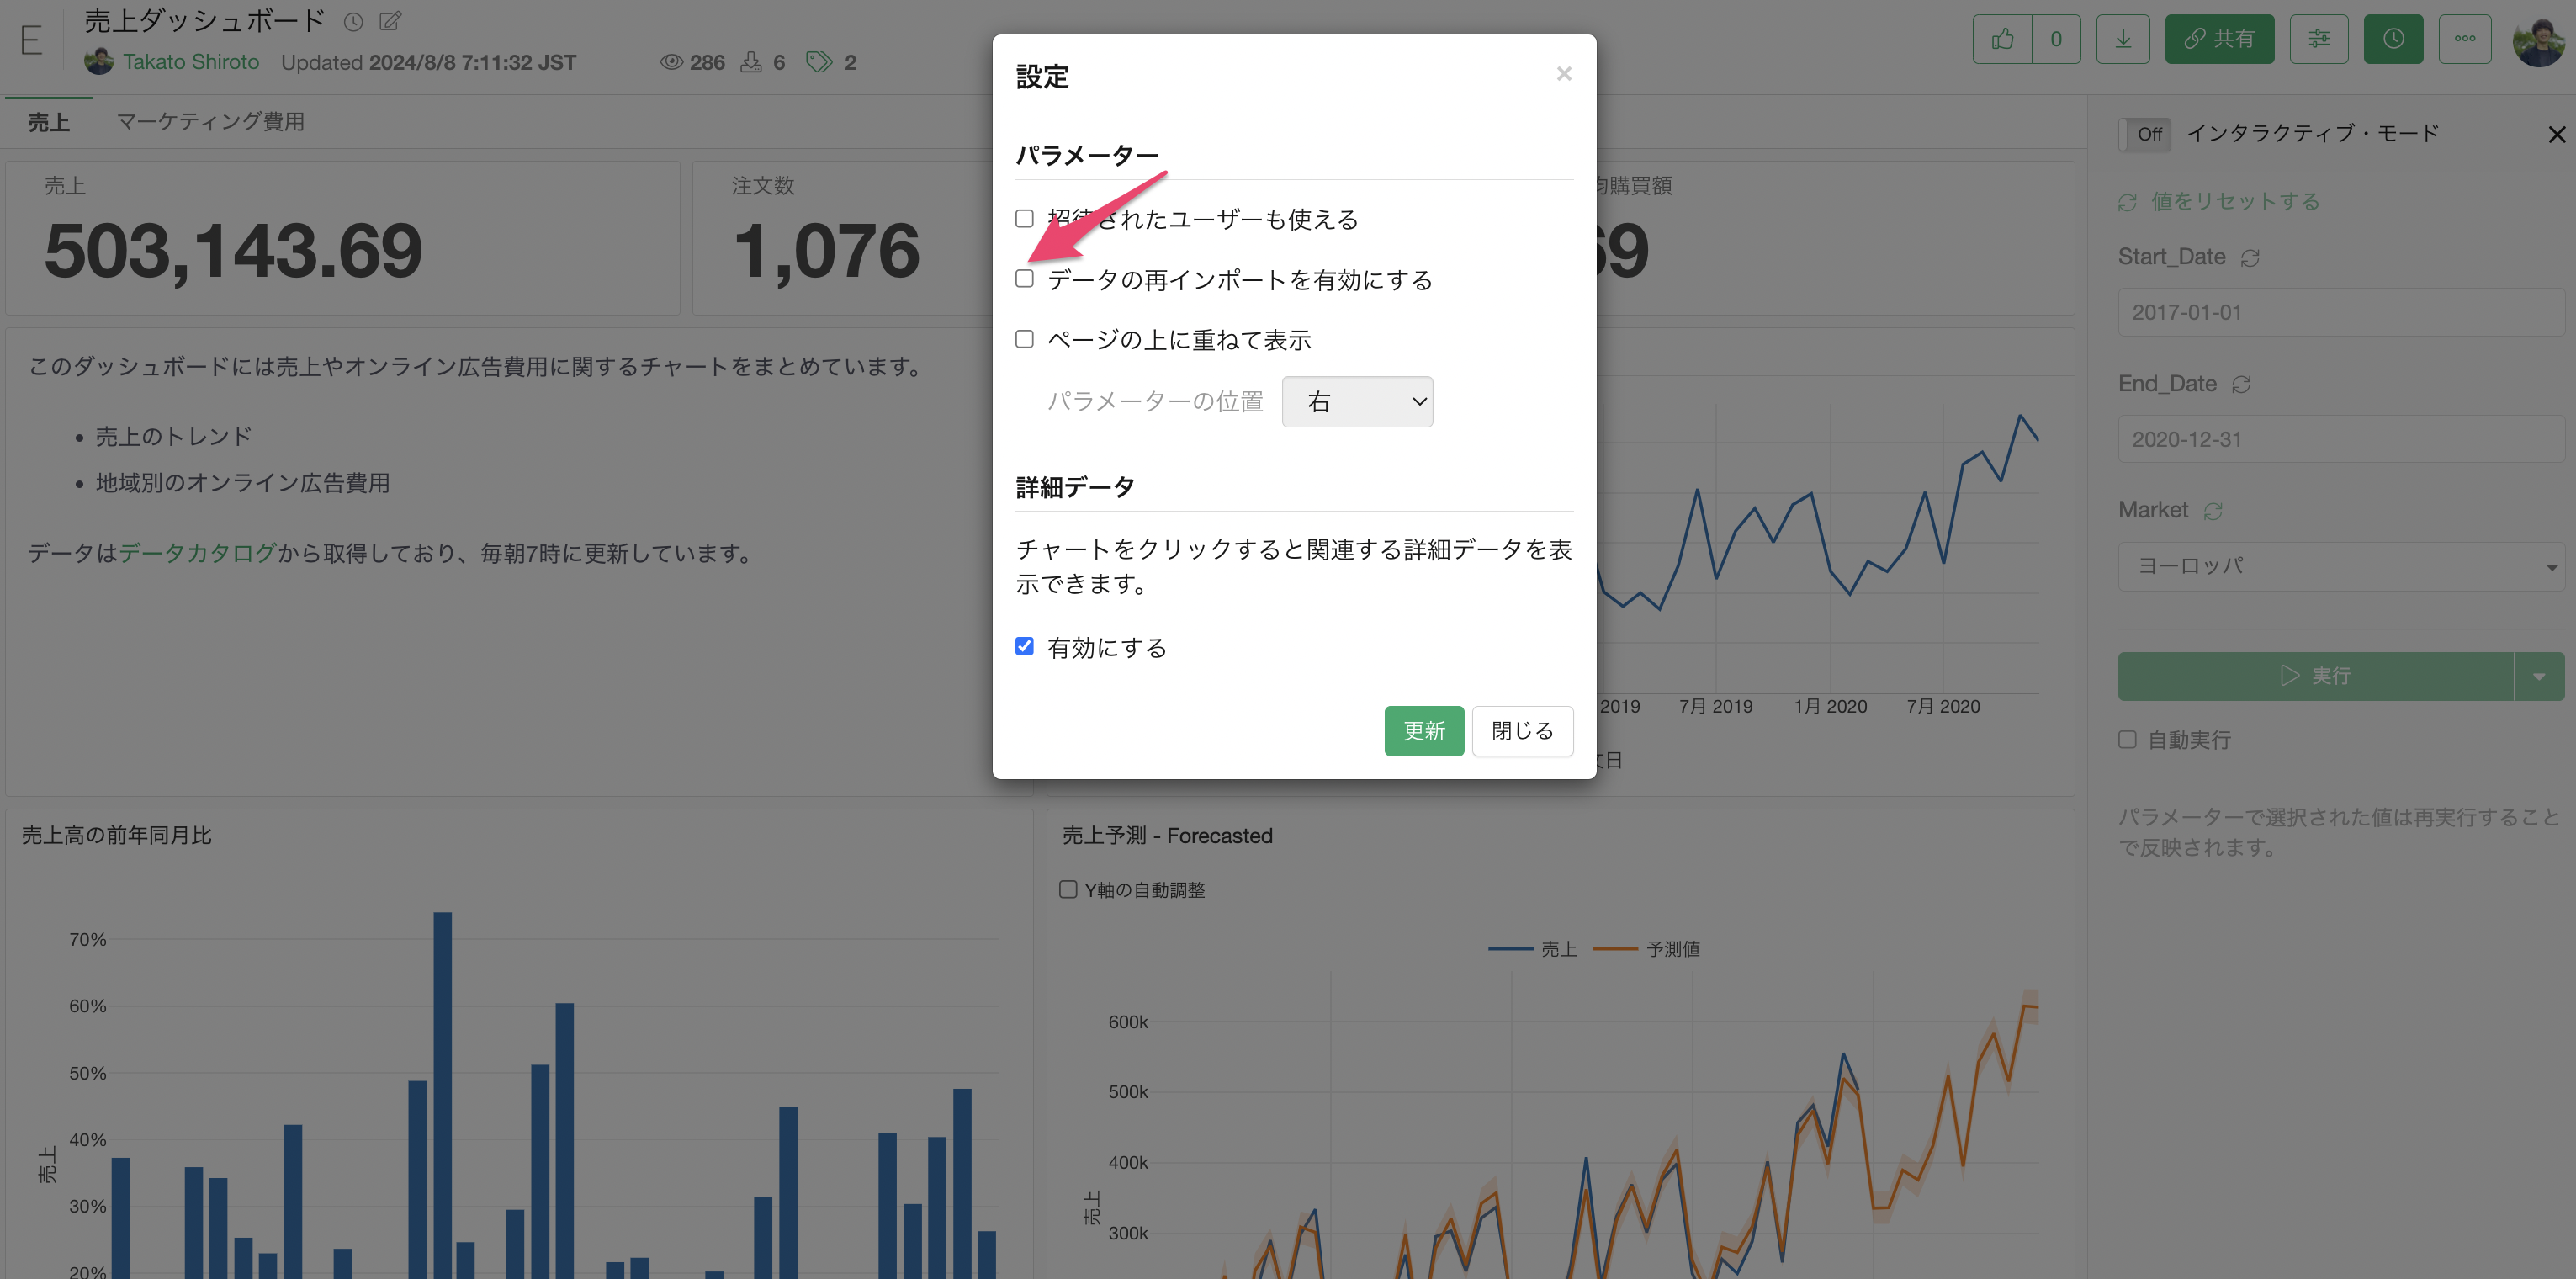Viewport: 2576px width, 1279px height.
Task: Click the Start_Date input field
Action: pyautogui.click(x=2340, y=312)
